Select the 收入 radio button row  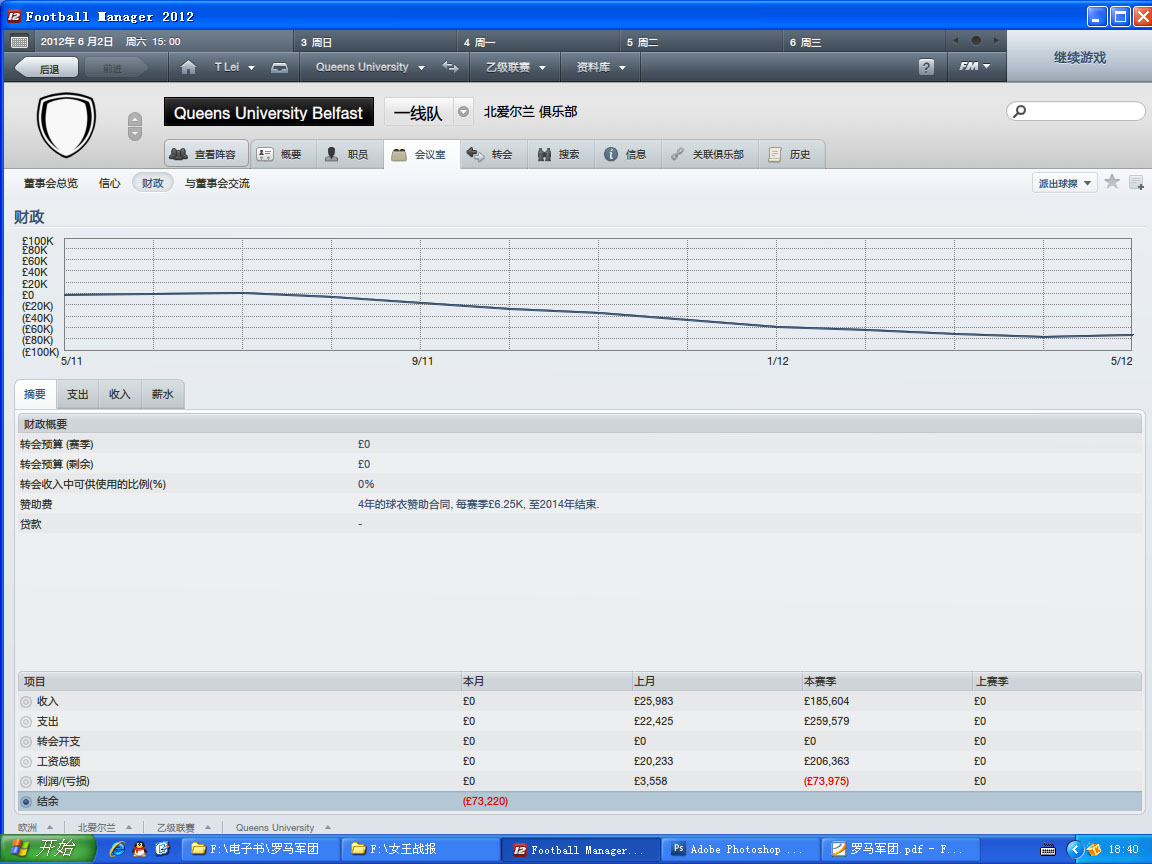pyautogui.click(x=26, y=701)
